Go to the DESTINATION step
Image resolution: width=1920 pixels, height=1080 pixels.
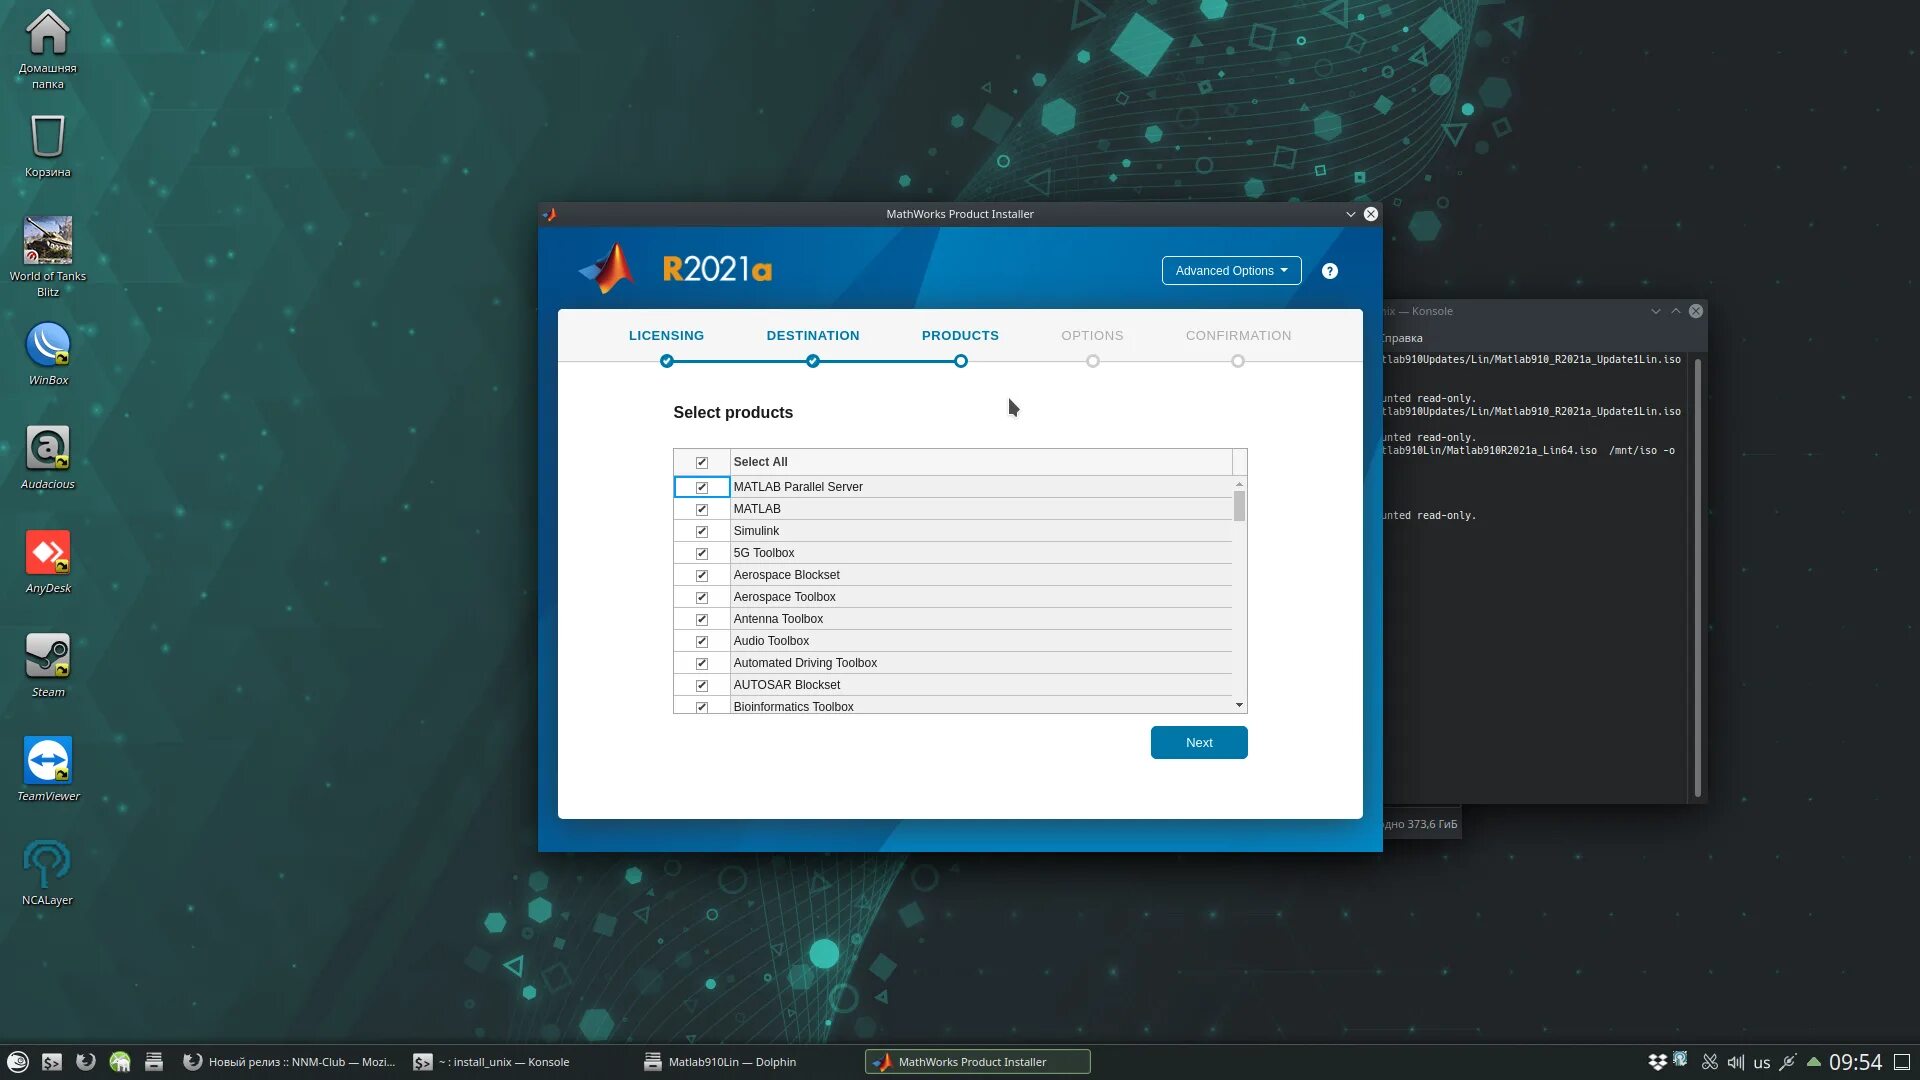(x=813, y=336)
